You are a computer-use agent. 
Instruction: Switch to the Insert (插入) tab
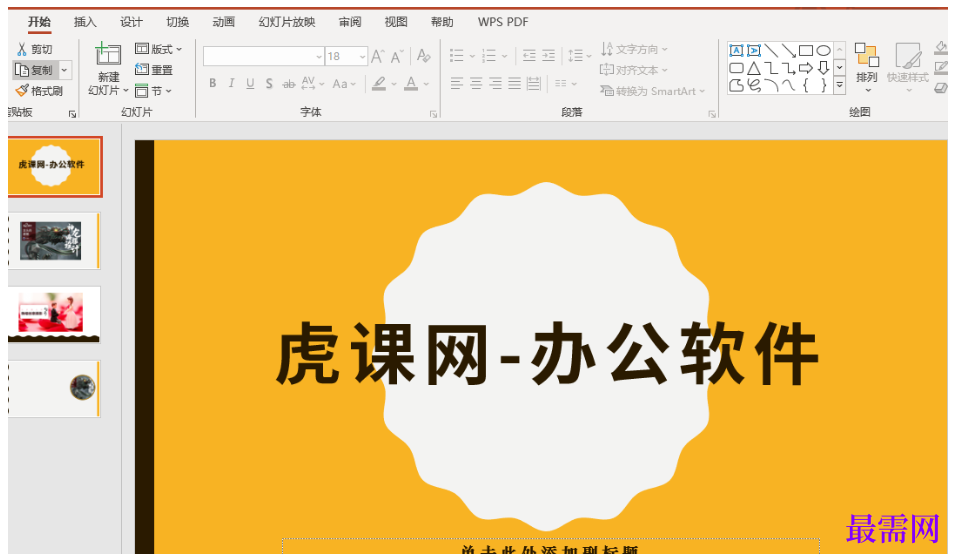[85, 22]
